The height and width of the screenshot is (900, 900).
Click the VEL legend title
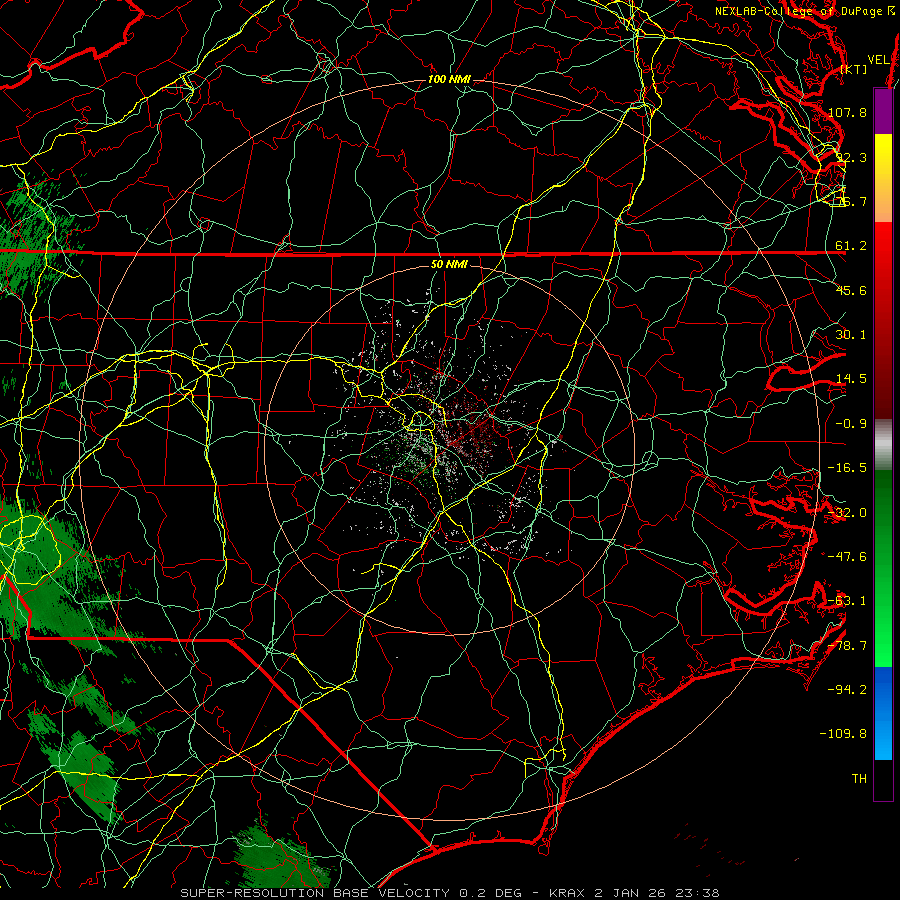pyautogui.click(x=878, y=60)
